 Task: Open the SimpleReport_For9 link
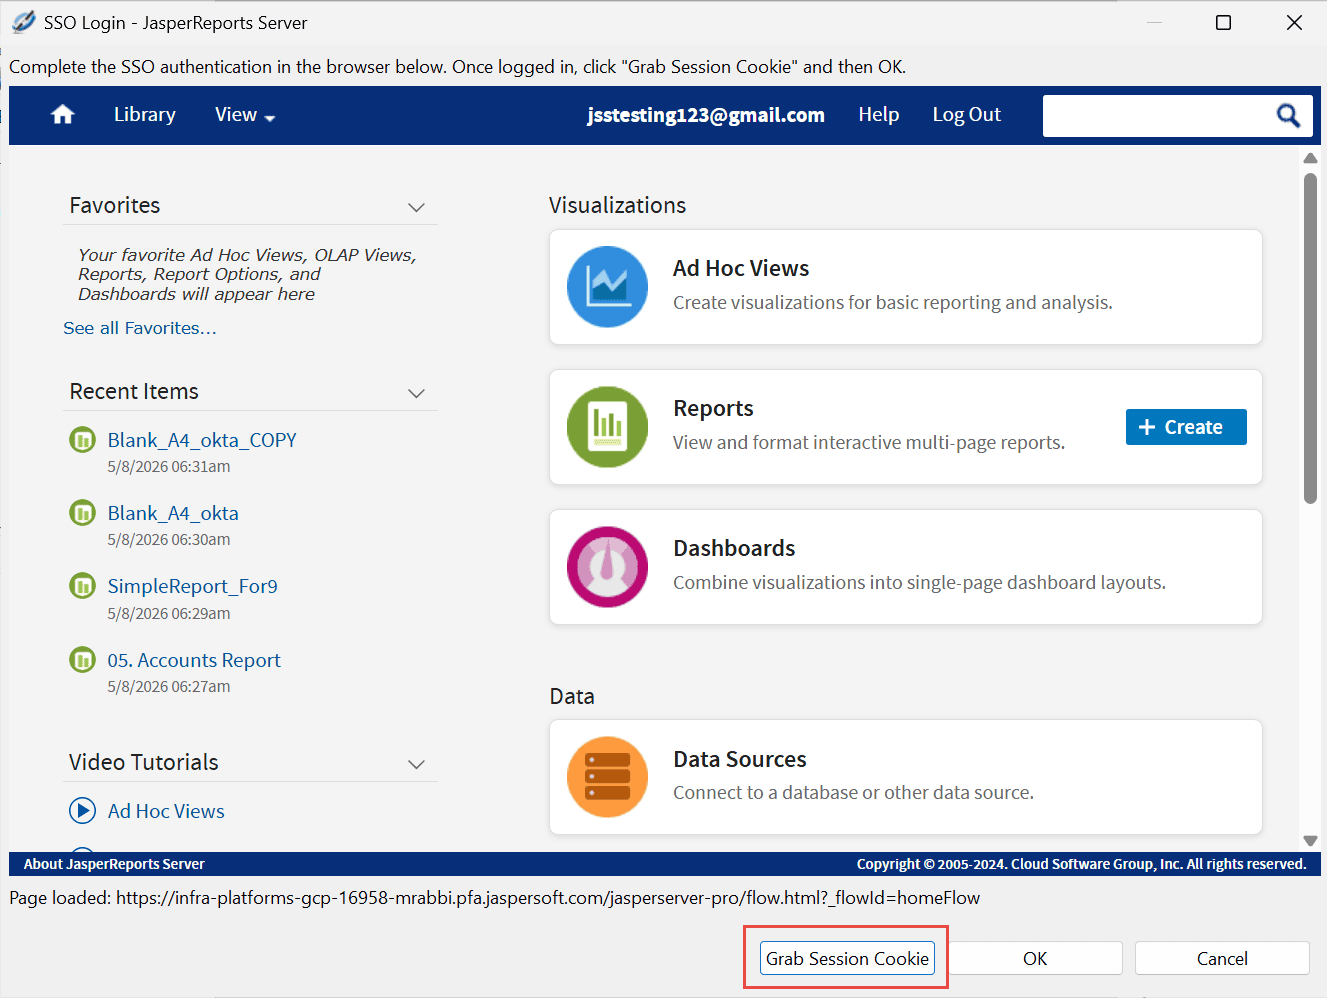[x=193, y=586]
